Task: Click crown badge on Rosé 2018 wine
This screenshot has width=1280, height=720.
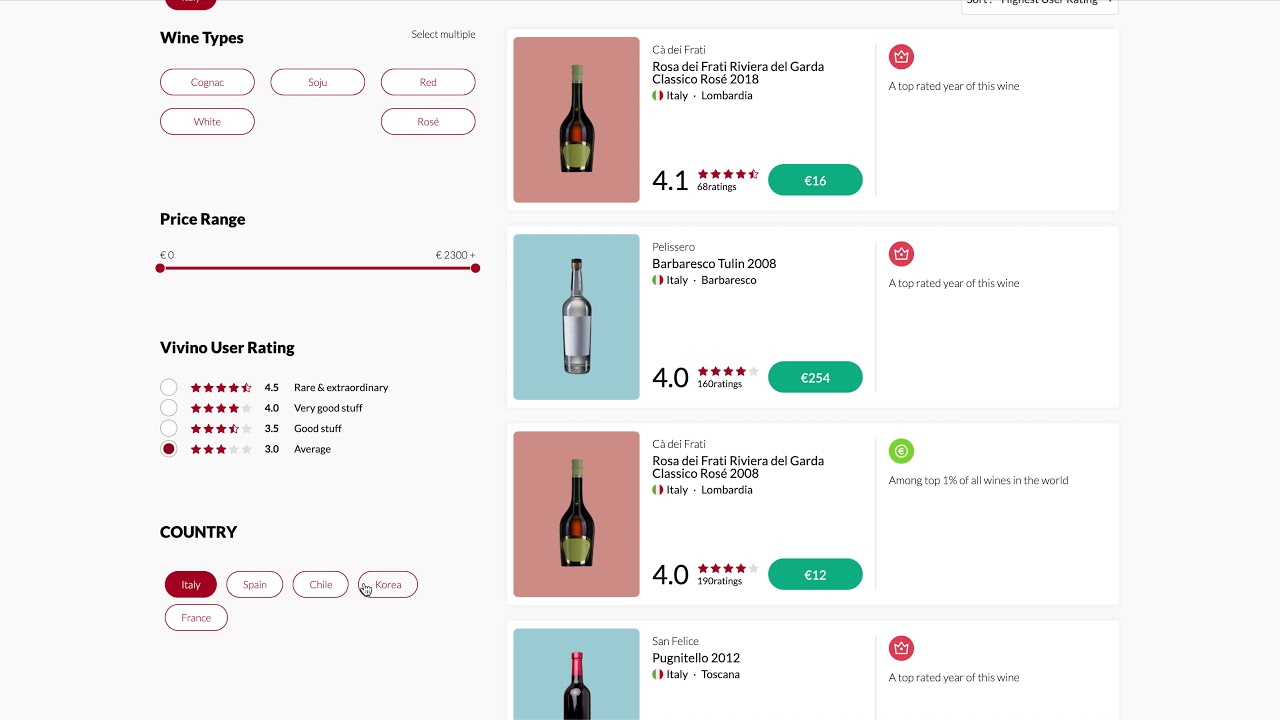Action: click(x=901, y=57)
